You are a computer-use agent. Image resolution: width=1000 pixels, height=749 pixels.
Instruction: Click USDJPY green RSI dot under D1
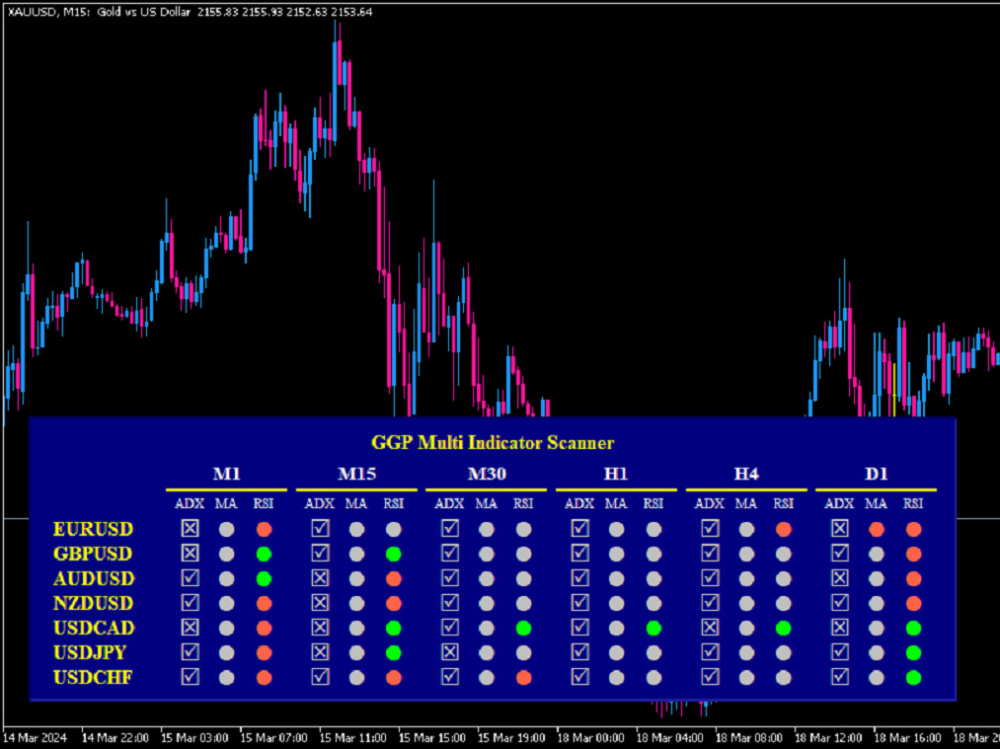pyautogui.click(x=914, y=653)
